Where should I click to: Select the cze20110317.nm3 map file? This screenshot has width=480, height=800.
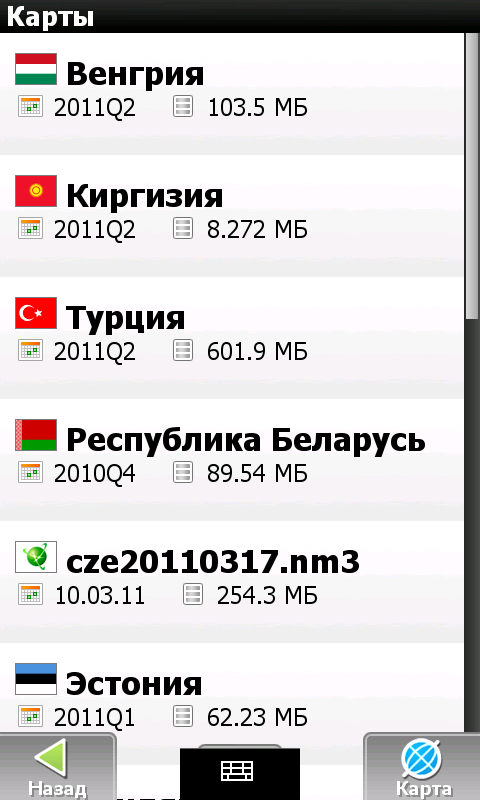[232, 582]
